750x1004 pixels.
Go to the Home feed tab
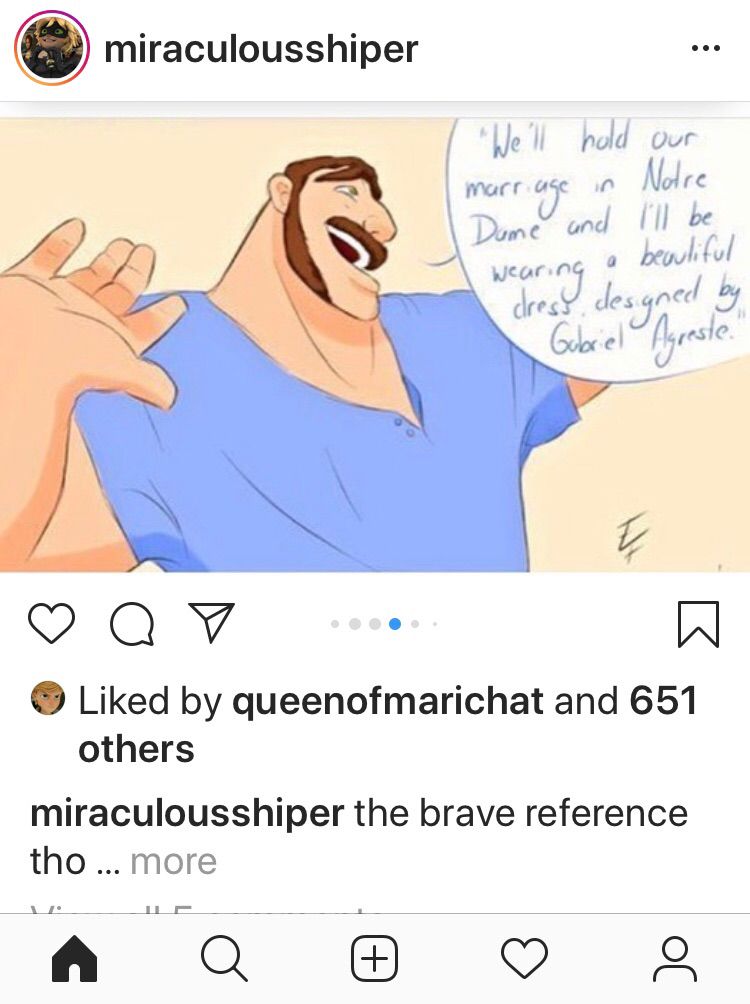(74, 959)
